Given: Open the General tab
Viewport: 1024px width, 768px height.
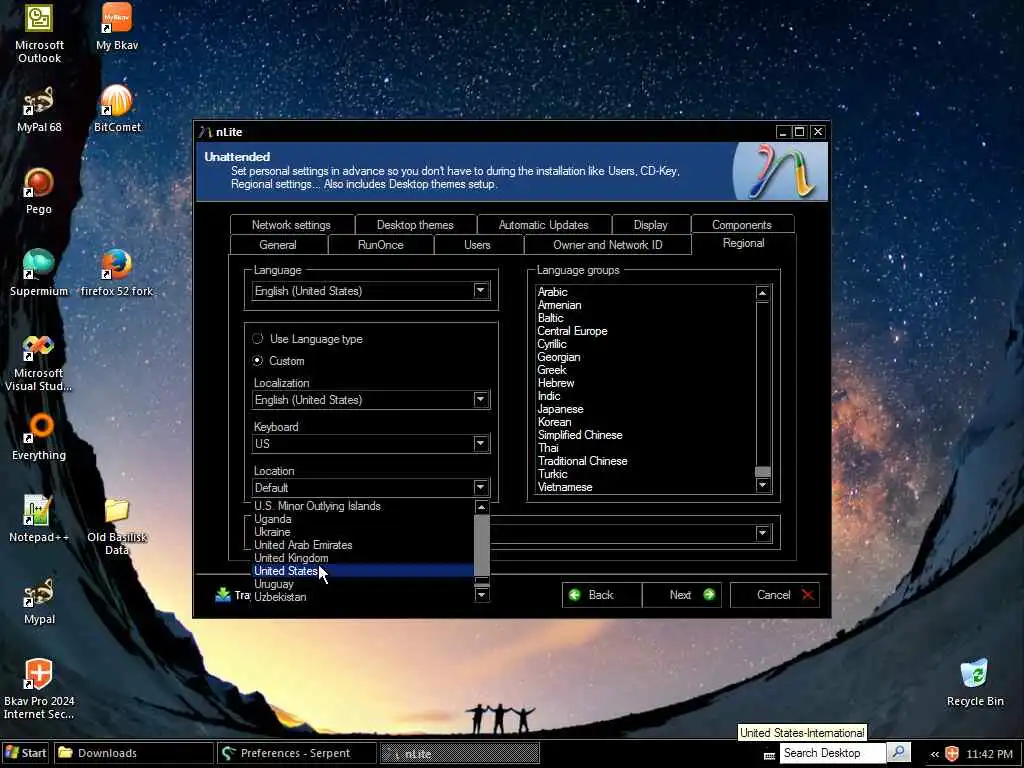Looking at the screenshot, I should (278, 245).
